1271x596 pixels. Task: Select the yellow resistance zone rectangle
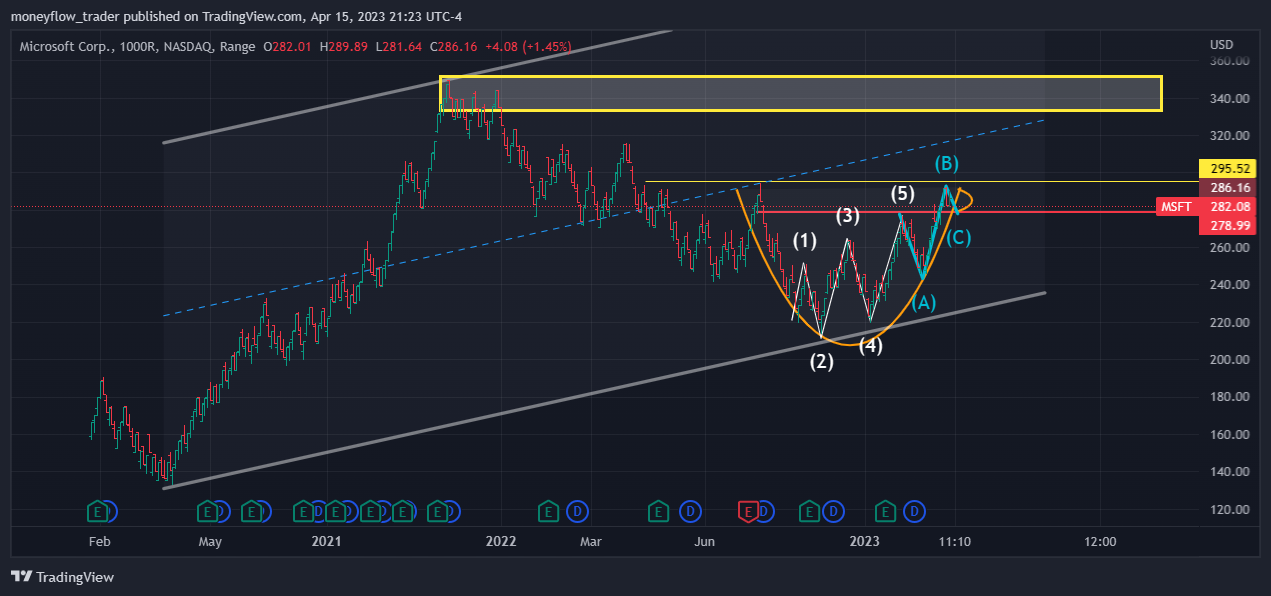point(801,93)
